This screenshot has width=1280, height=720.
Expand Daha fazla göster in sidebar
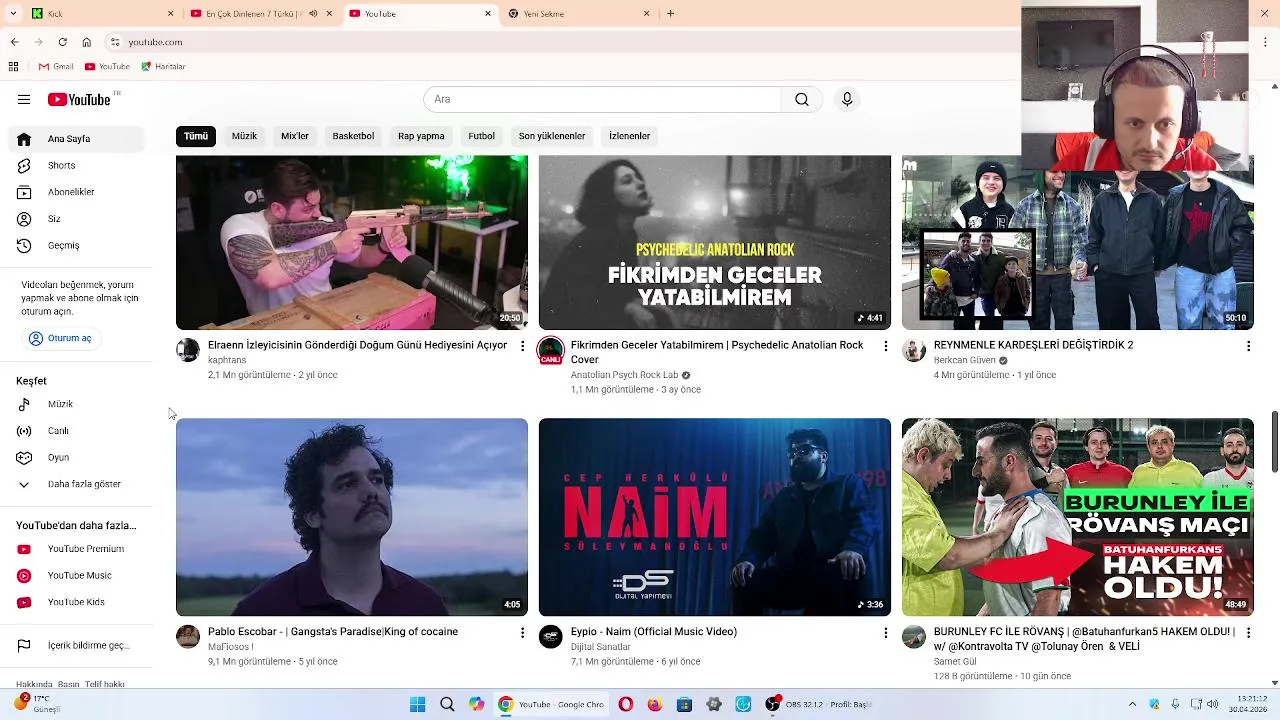[77, 484]
